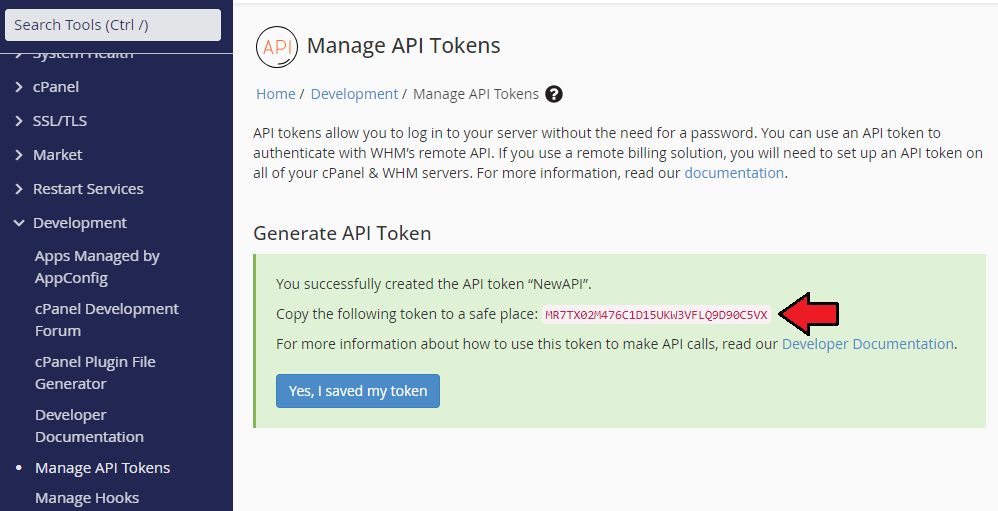
Task: Click the help question mark icon
Action: 554,94
